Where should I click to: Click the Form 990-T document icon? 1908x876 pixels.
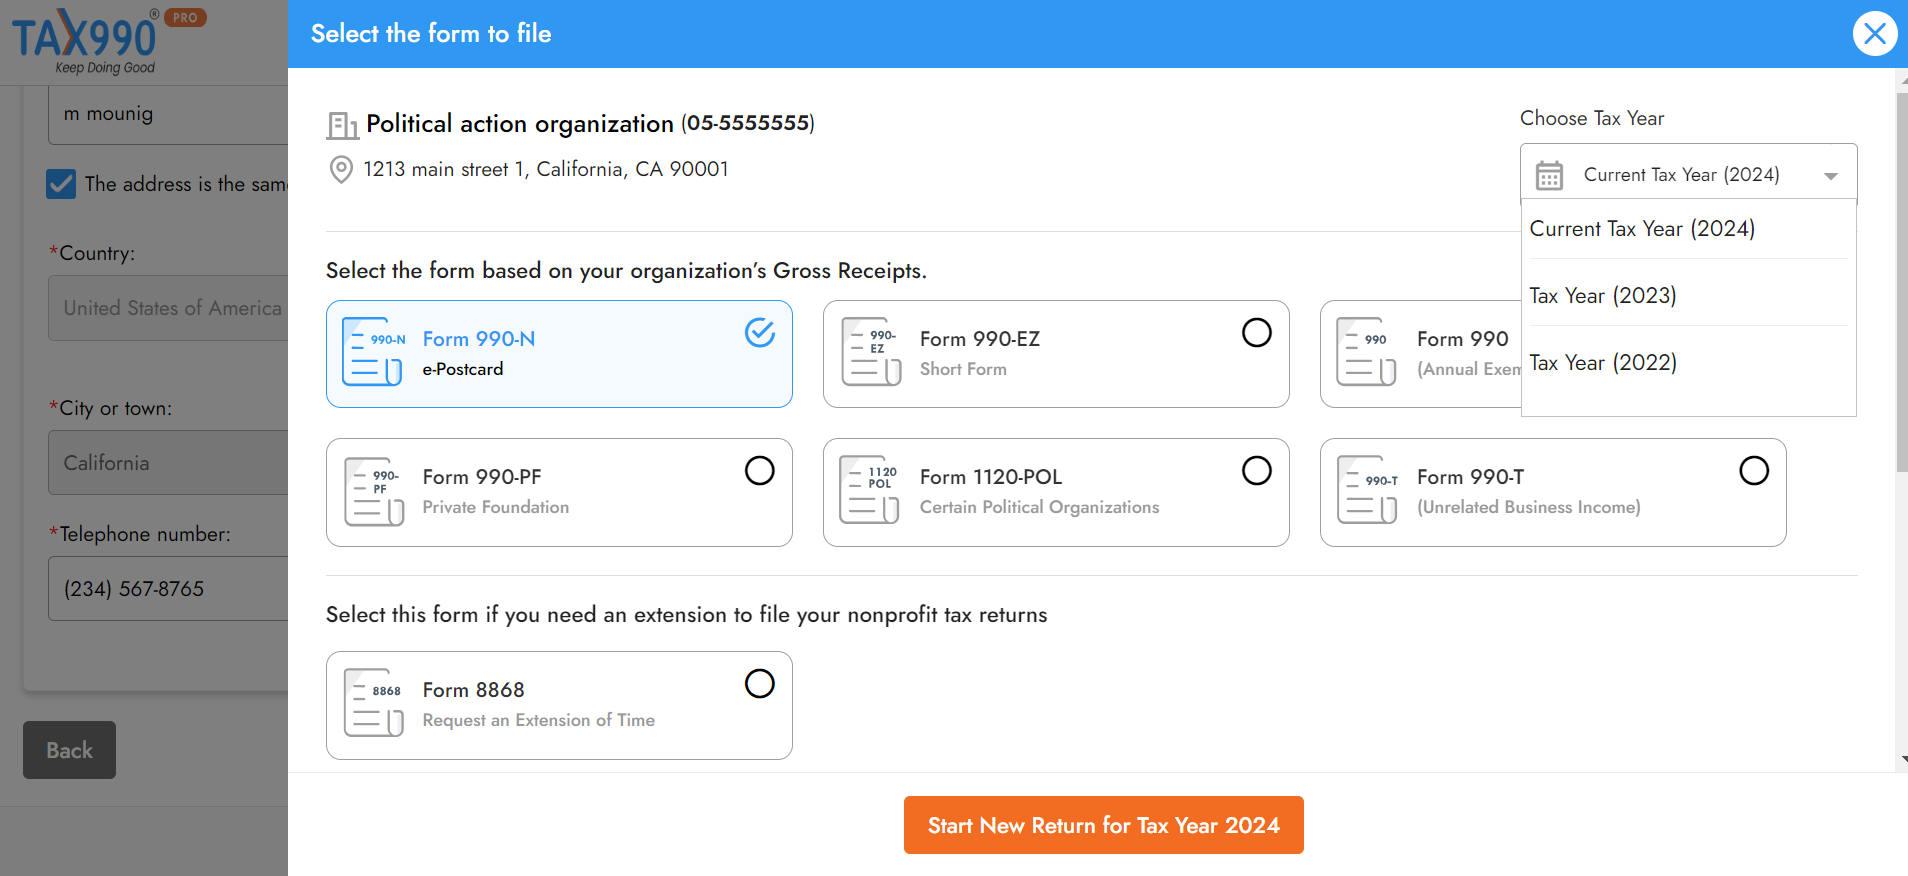point(1367,490)
